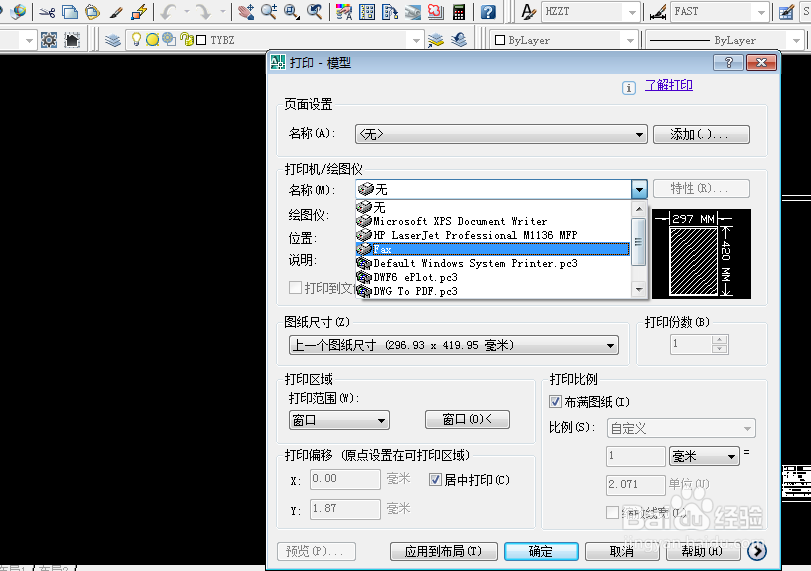Click the Text Style icon beside HZZT

tap(528, 11)
